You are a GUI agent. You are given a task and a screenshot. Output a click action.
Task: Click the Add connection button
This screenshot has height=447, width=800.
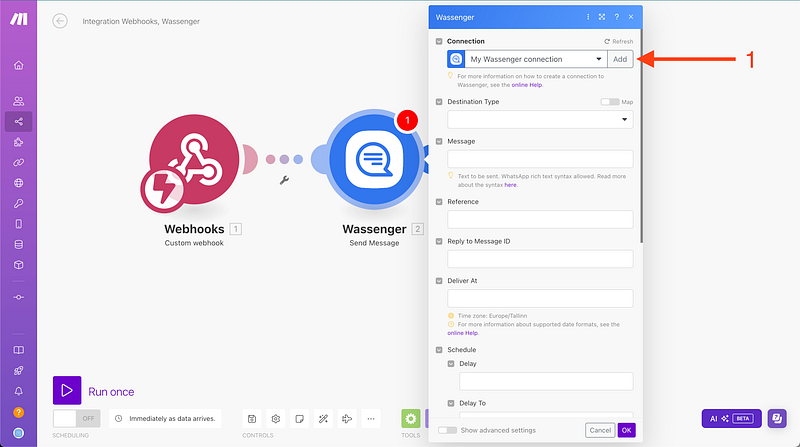(x=620, y=59)
